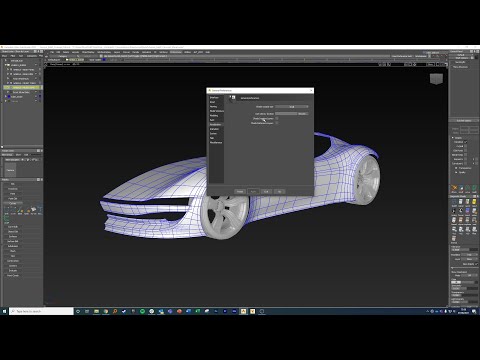Open Task View on the Windows taskbar
The image size is (480, 360).
pos(87,311)
